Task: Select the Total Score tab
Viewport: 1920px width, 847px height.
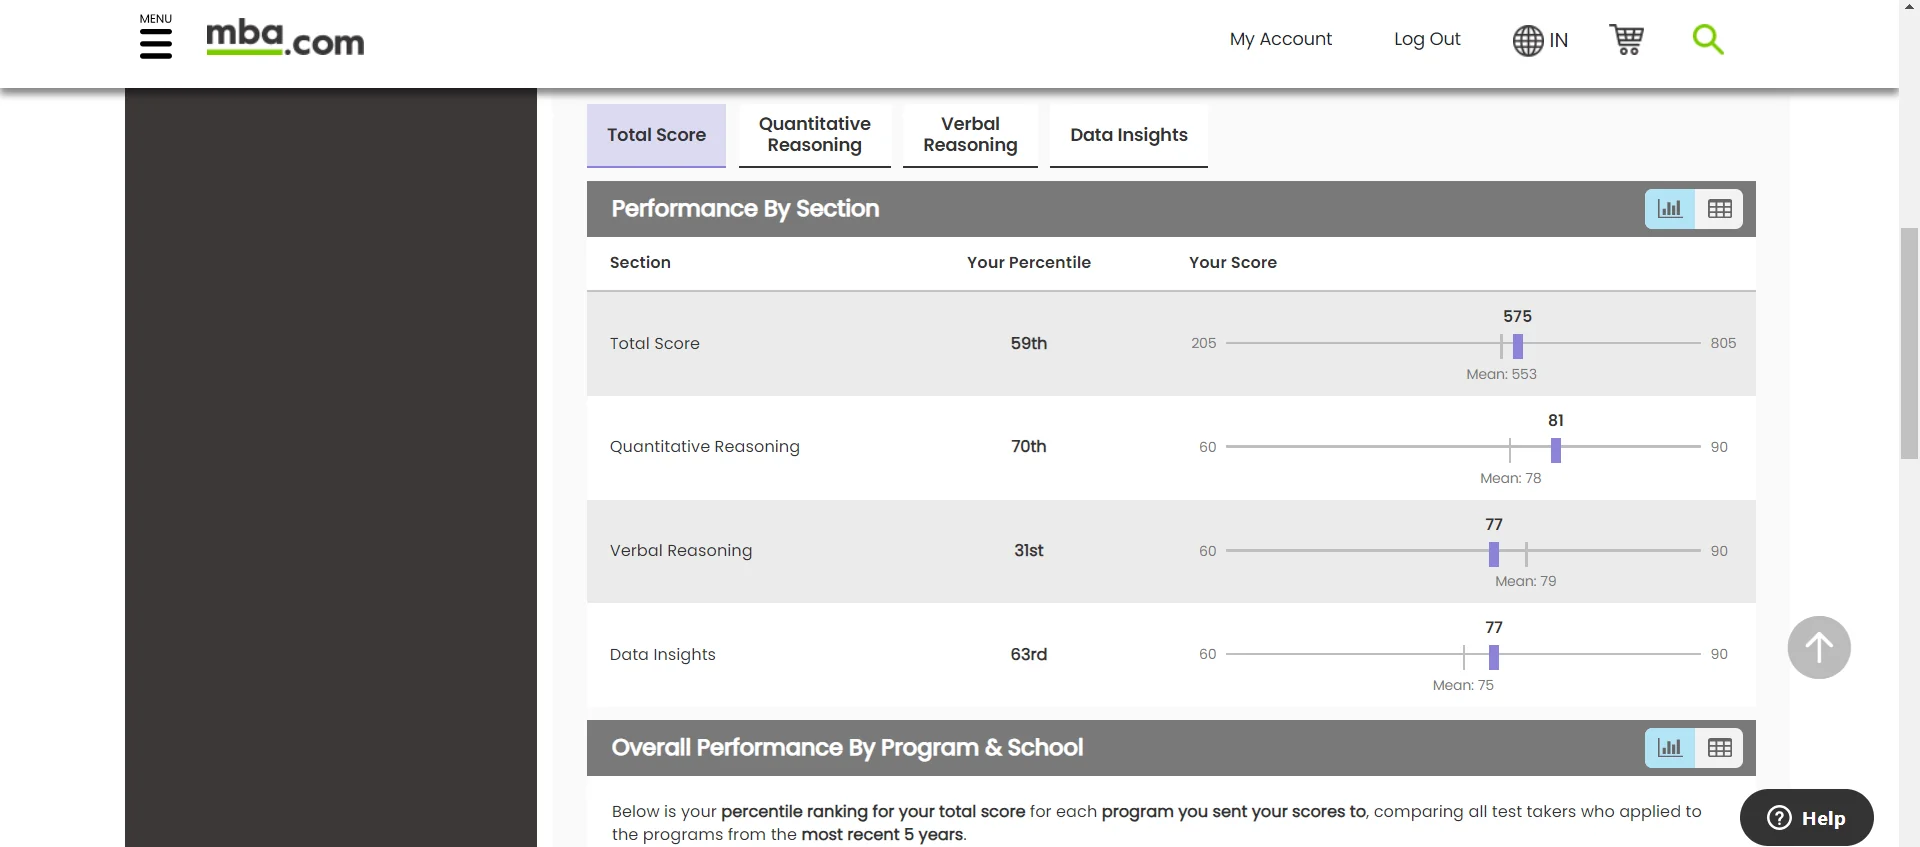Action: (656, 135)
